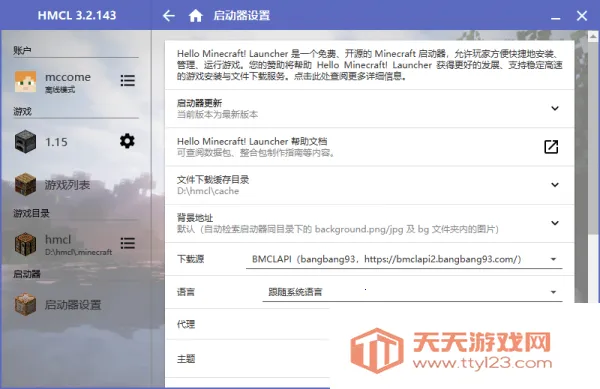Click the vertical scrollbar track
Screen dimensions: 600x389
(x=593, y=268)
